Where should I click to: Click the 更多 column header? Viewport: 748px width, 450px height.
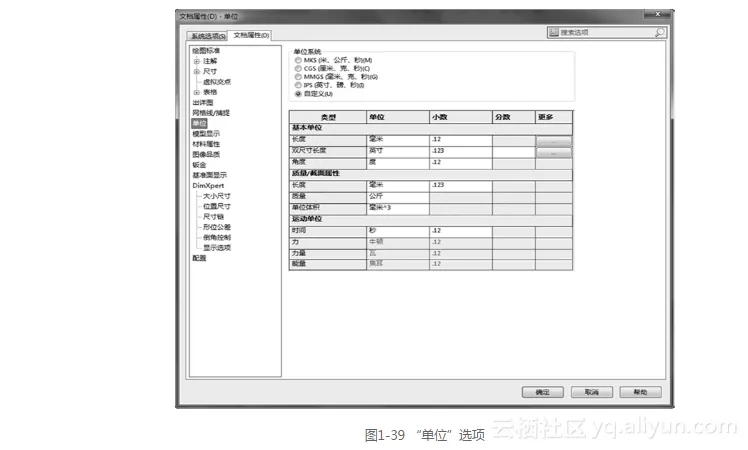[x=554, y=117]
